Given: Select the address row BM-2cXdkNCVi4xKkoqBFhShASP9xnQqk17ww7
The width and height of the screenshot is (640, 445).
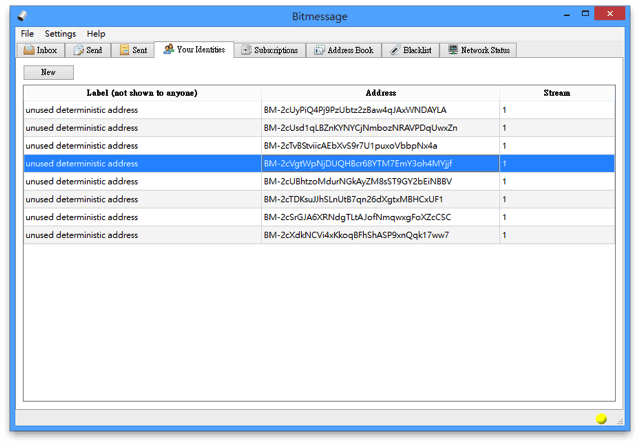Looking at the screenshot, I should [x=356, y=235].
